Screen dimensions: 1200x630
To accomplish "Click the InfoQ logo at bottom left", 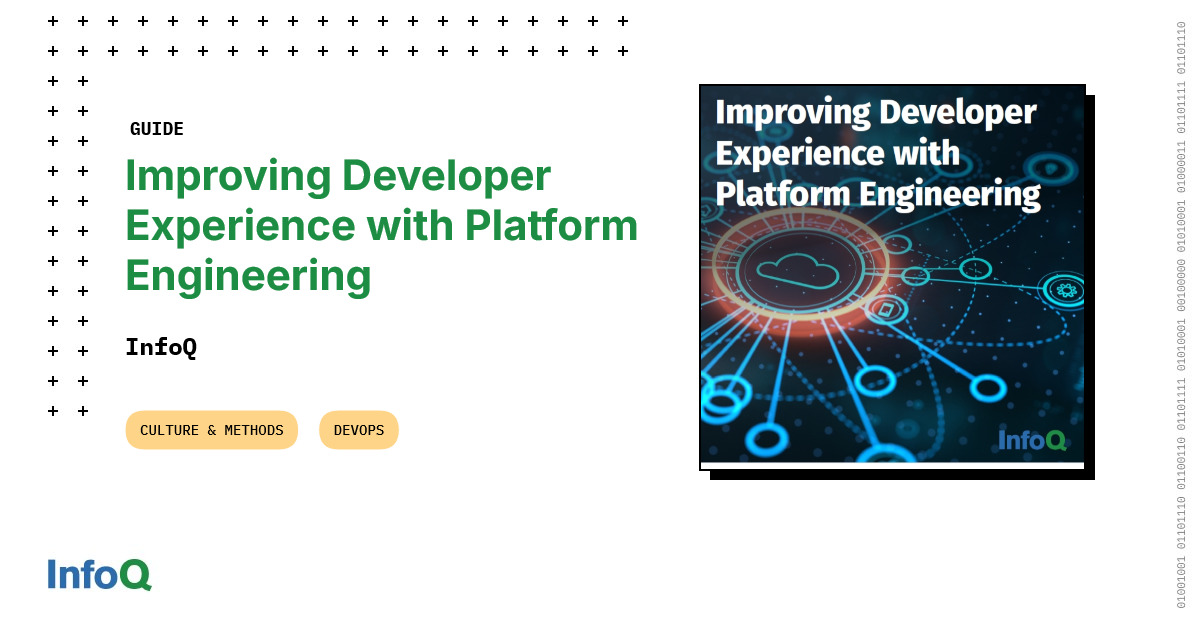I will tap(99, 575).
